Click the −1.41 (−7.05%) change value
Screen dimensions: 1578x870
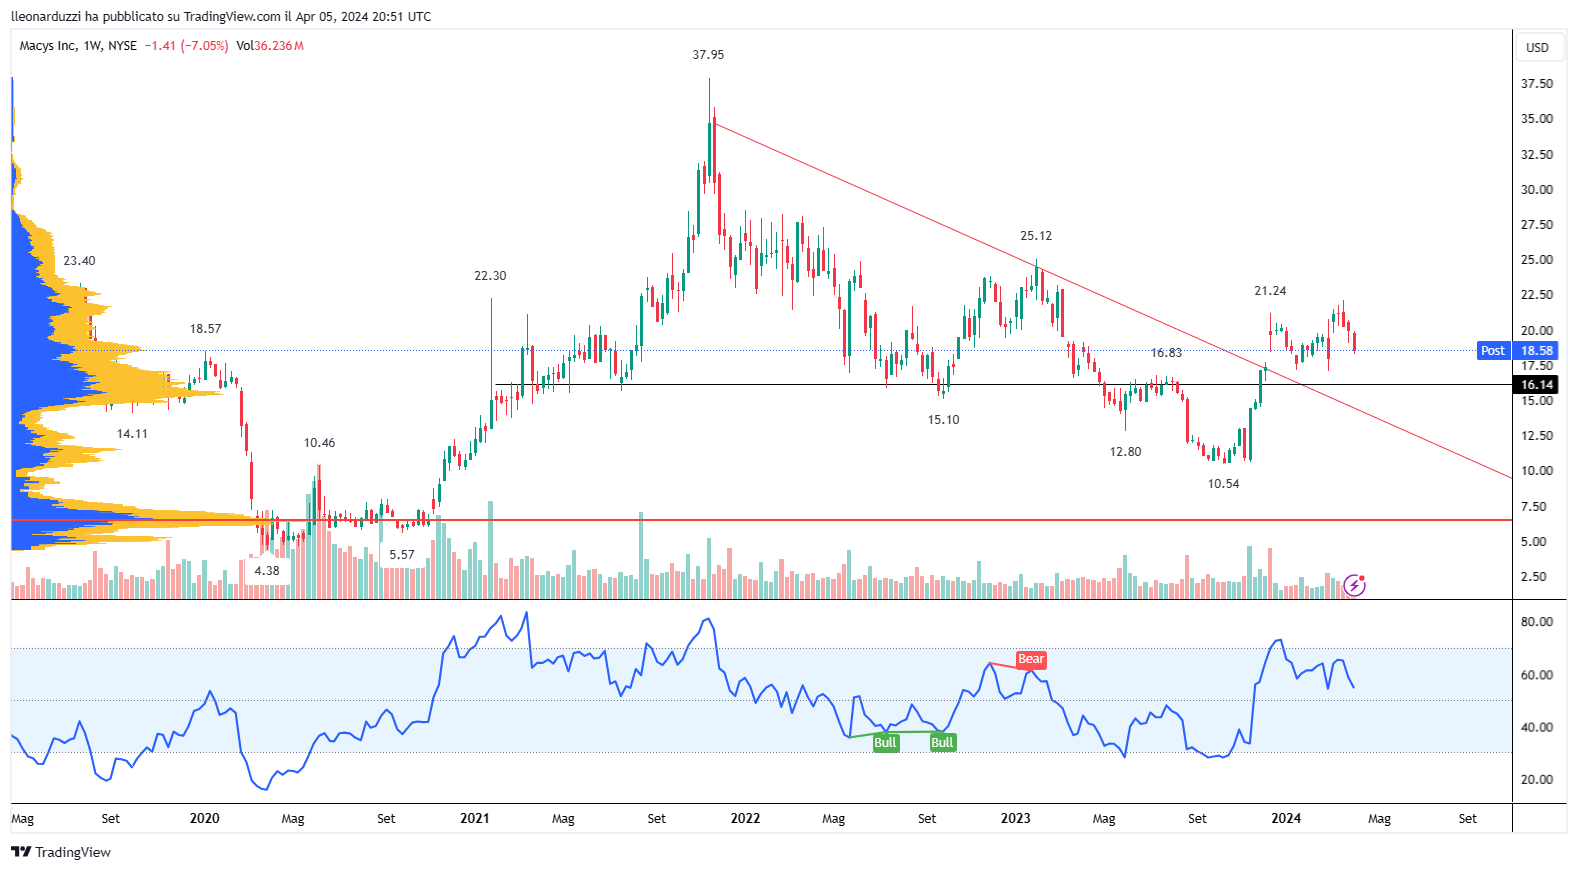pyautogui.click(x=186, y=45)
